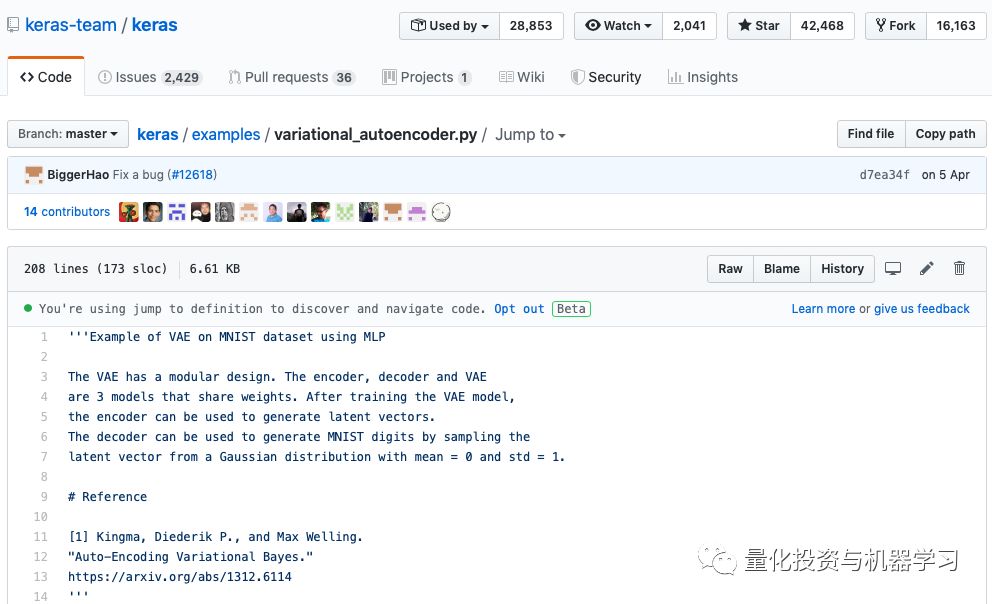Switch to the Insights tab
The width and height of the screenshot is (992, 604).
pyautogui.click(x=702, y=77)
